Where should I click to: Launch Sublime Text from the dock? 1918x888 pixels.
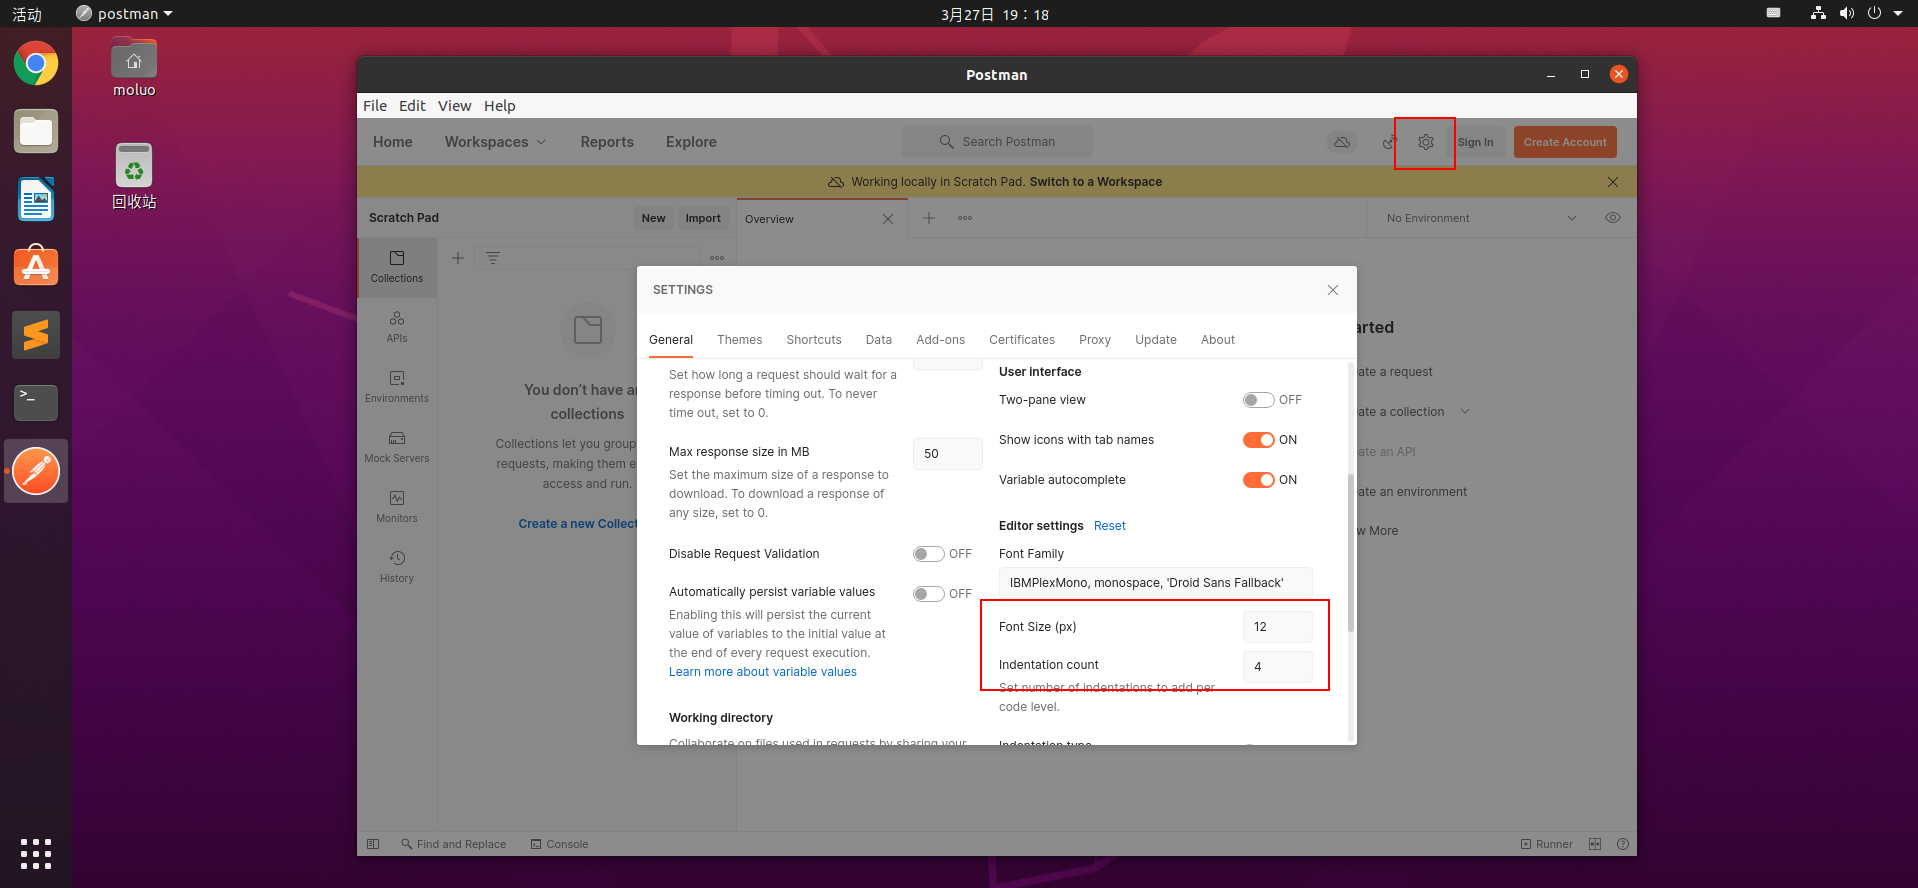click(x=36, y=335)
